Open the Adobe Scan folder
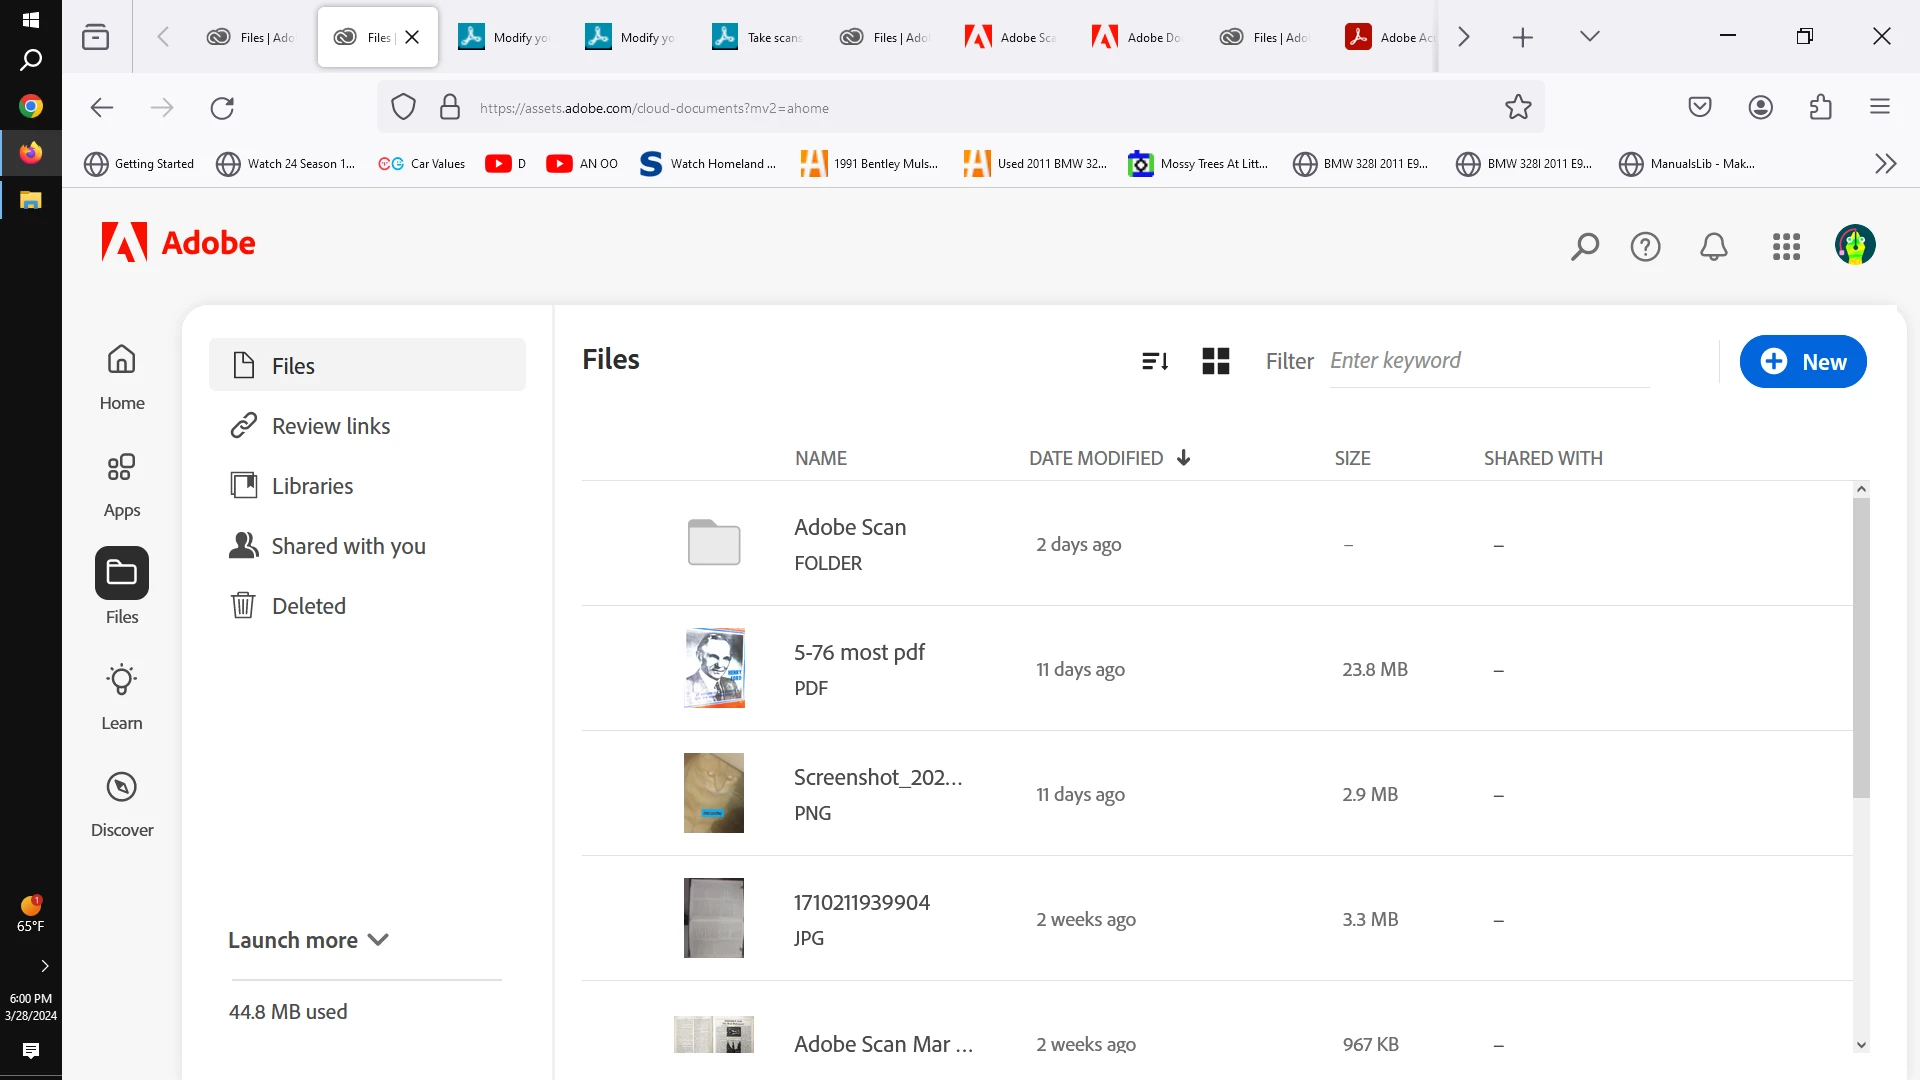Screen dimensions: 1920x1080 coord(849,527)
